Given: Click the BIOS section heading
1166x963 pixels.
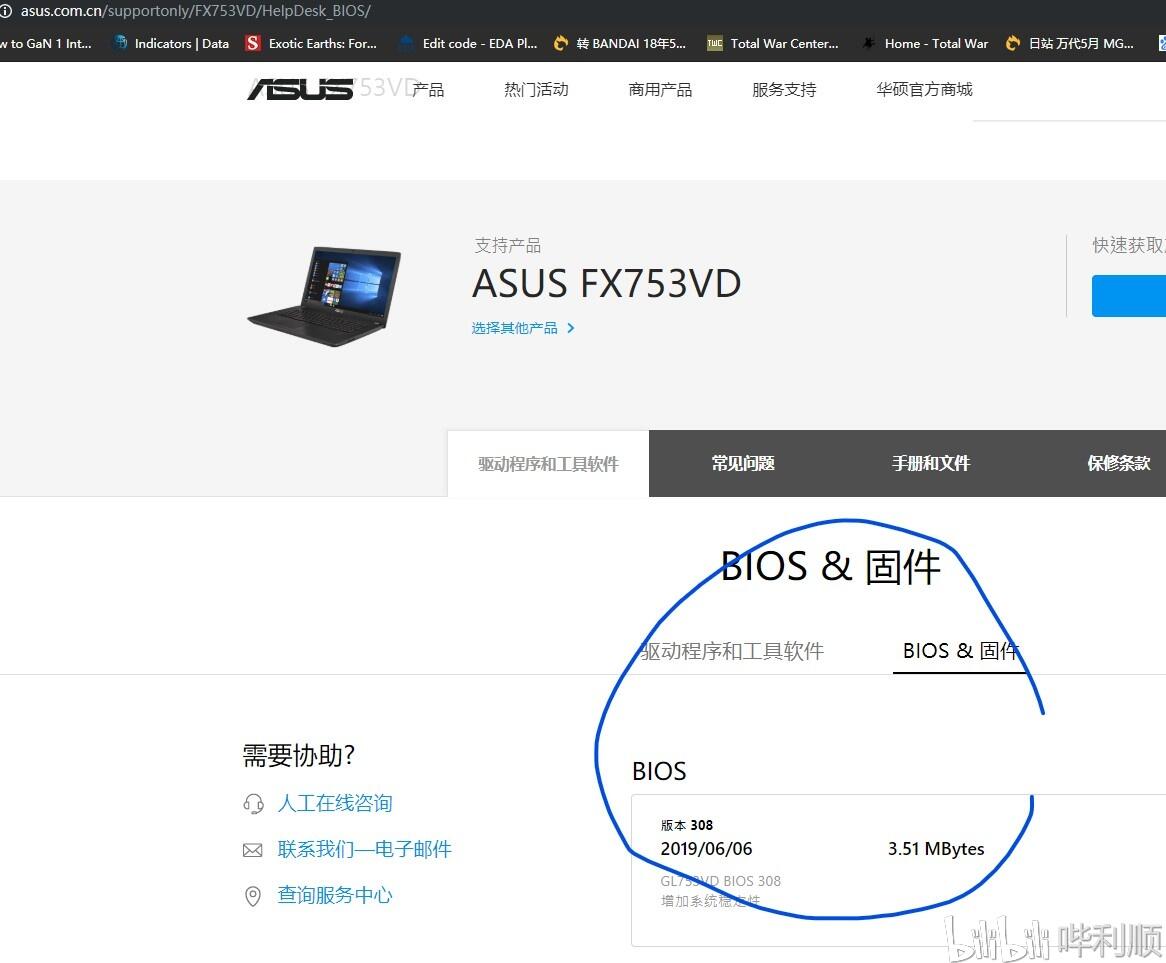Looking at the screenshot, I should pos(659,771).
